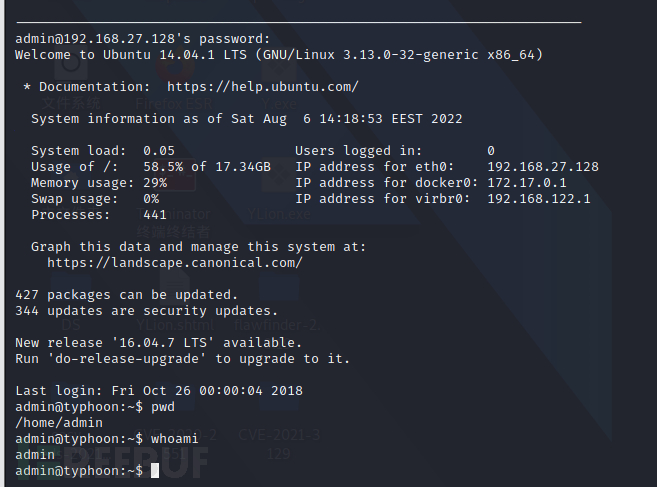The height and width of the screenshot is (487, 657).
Task: Click the help.ubuntu.com documentation URL
Action: coord(263,87)
